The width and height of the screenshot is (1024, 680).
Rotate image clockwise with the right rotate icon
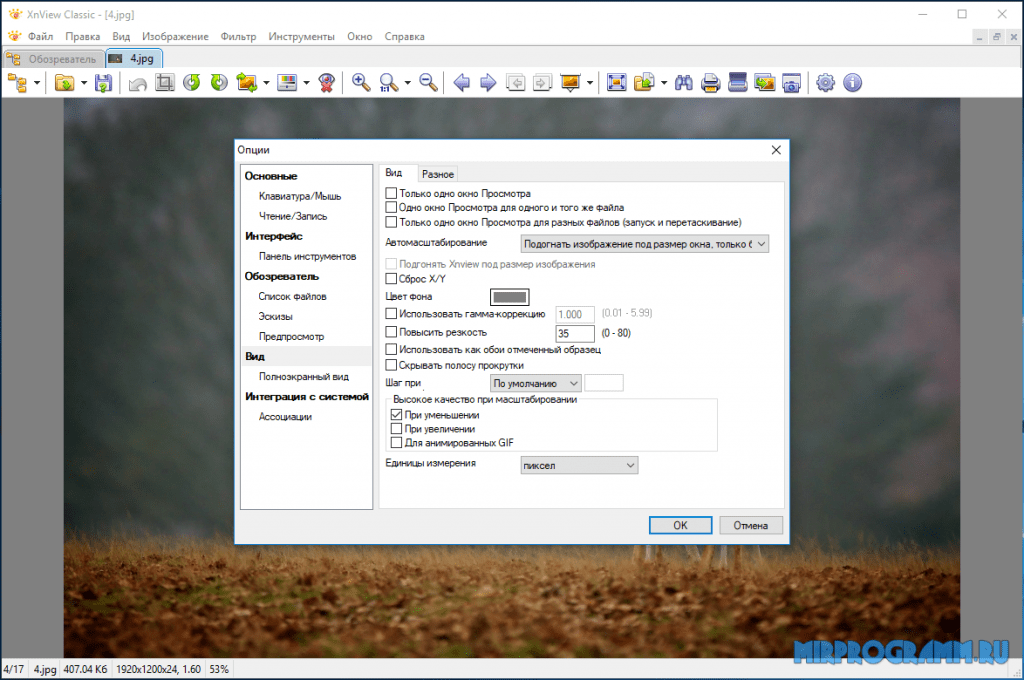point(219,83)
